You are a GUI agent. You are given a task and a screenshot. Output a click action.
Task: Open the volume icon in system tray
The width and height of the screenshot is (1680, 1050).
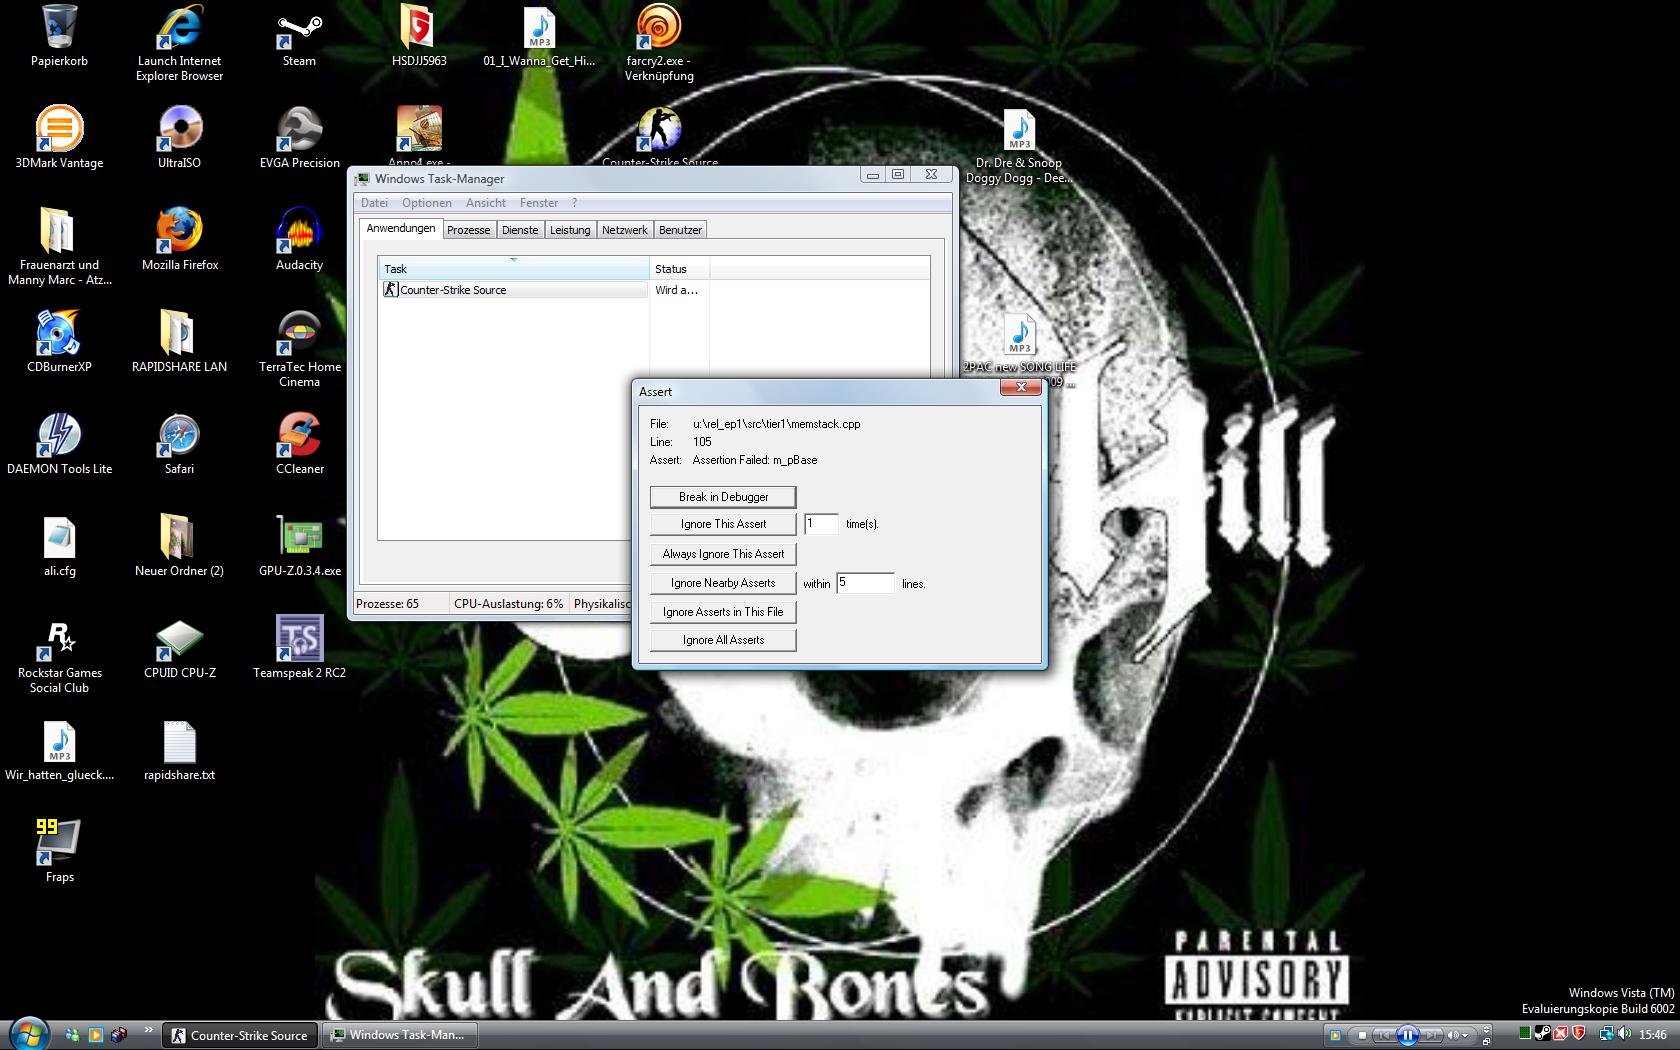pyautogui.click(x=1624, y=1034)
